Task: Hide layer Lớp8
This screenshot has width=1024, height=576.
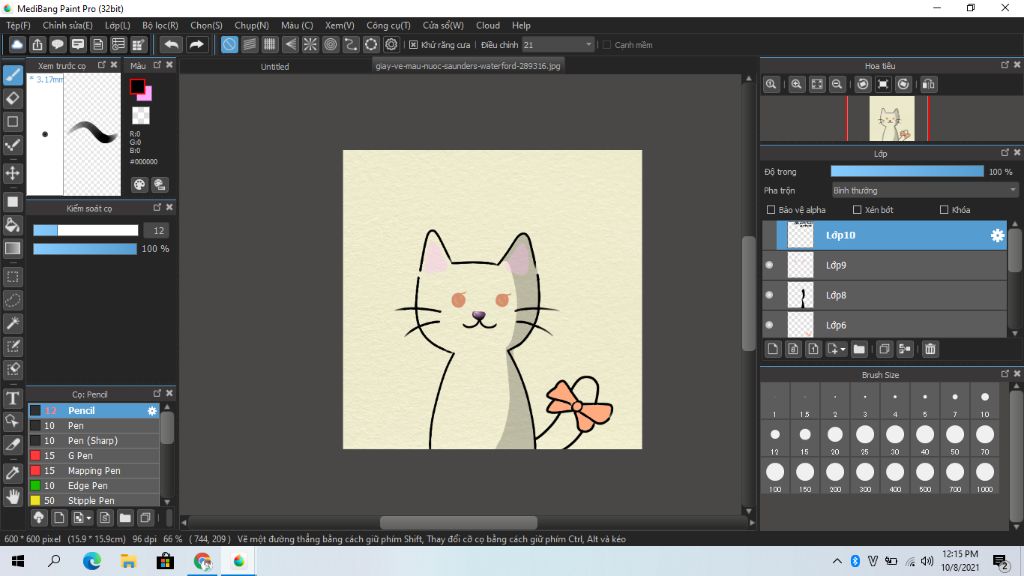Action: 769,295
